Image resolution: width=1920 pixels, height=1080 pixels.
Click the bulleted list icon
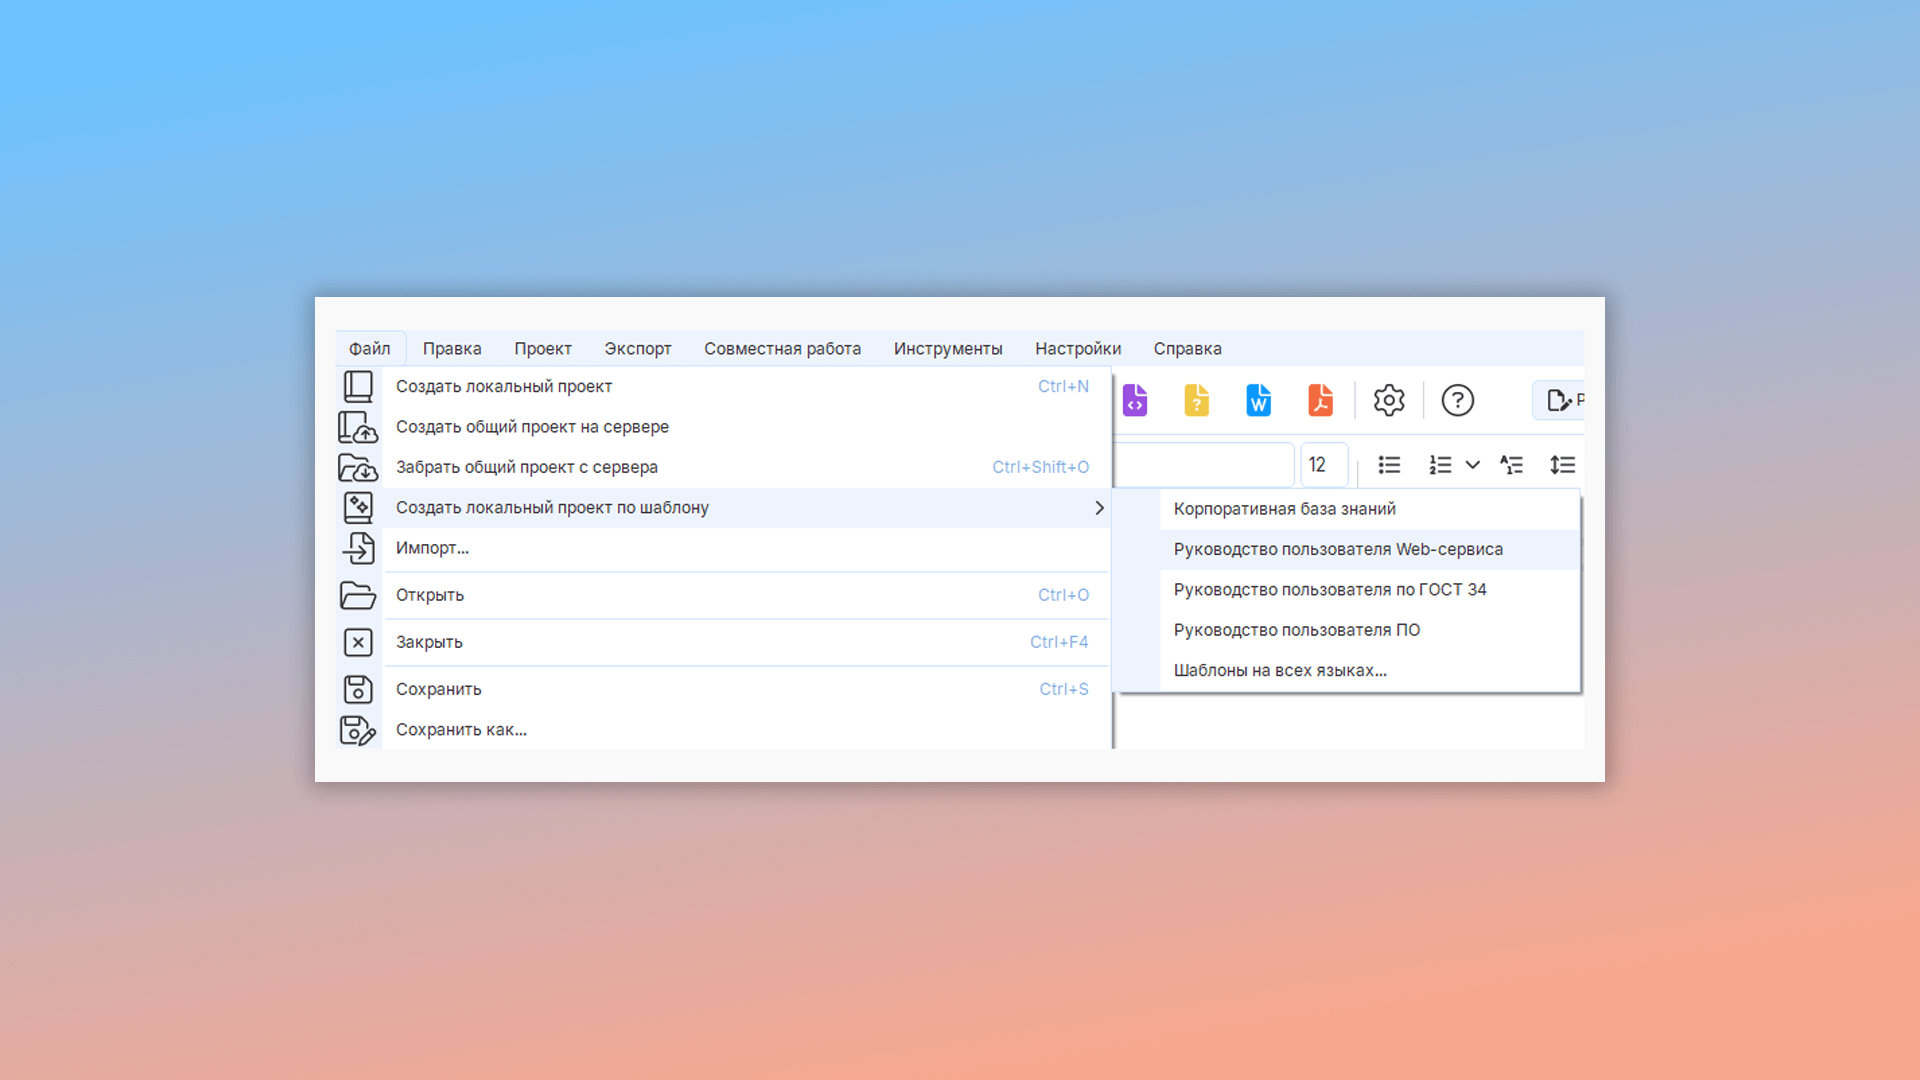tap(1389, 465)
